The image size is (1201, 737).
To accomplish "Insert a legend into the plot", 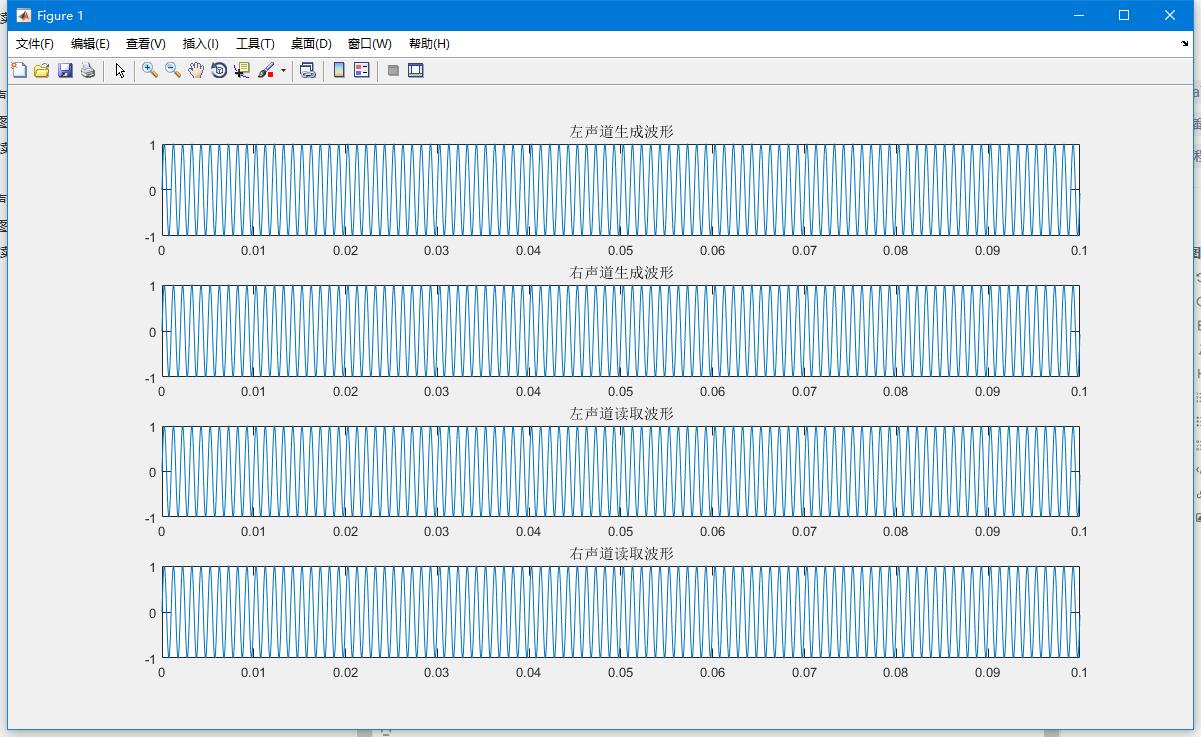I will (x=360, y=70).
